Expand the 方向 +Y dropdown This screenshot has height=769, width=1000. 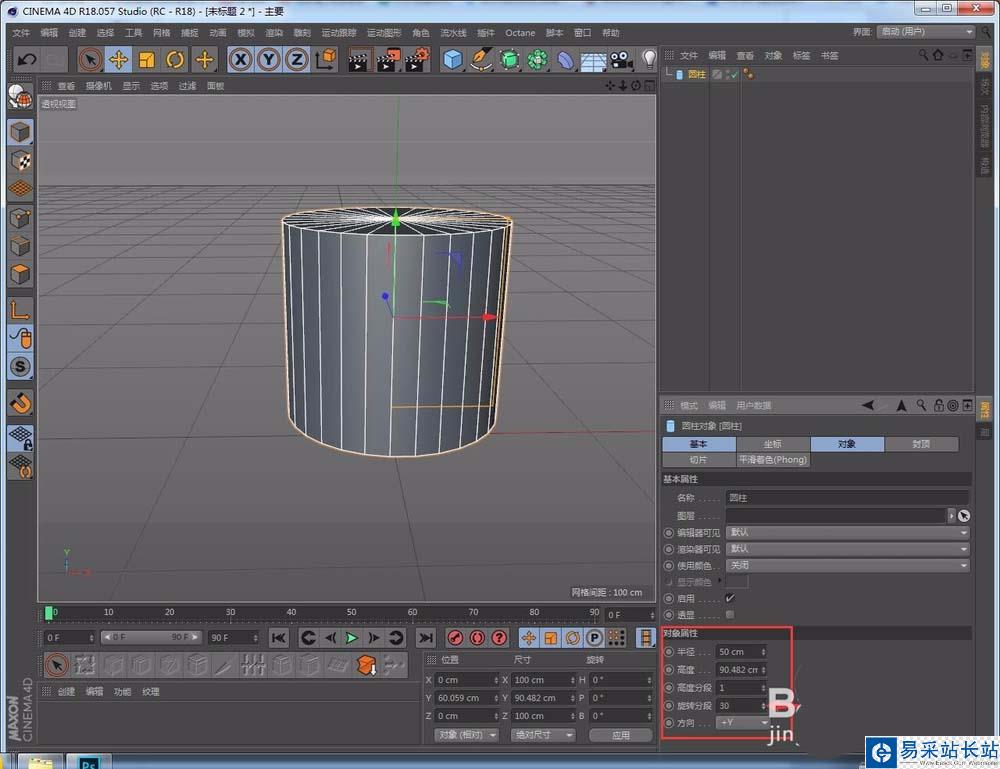tap(743, 722)
